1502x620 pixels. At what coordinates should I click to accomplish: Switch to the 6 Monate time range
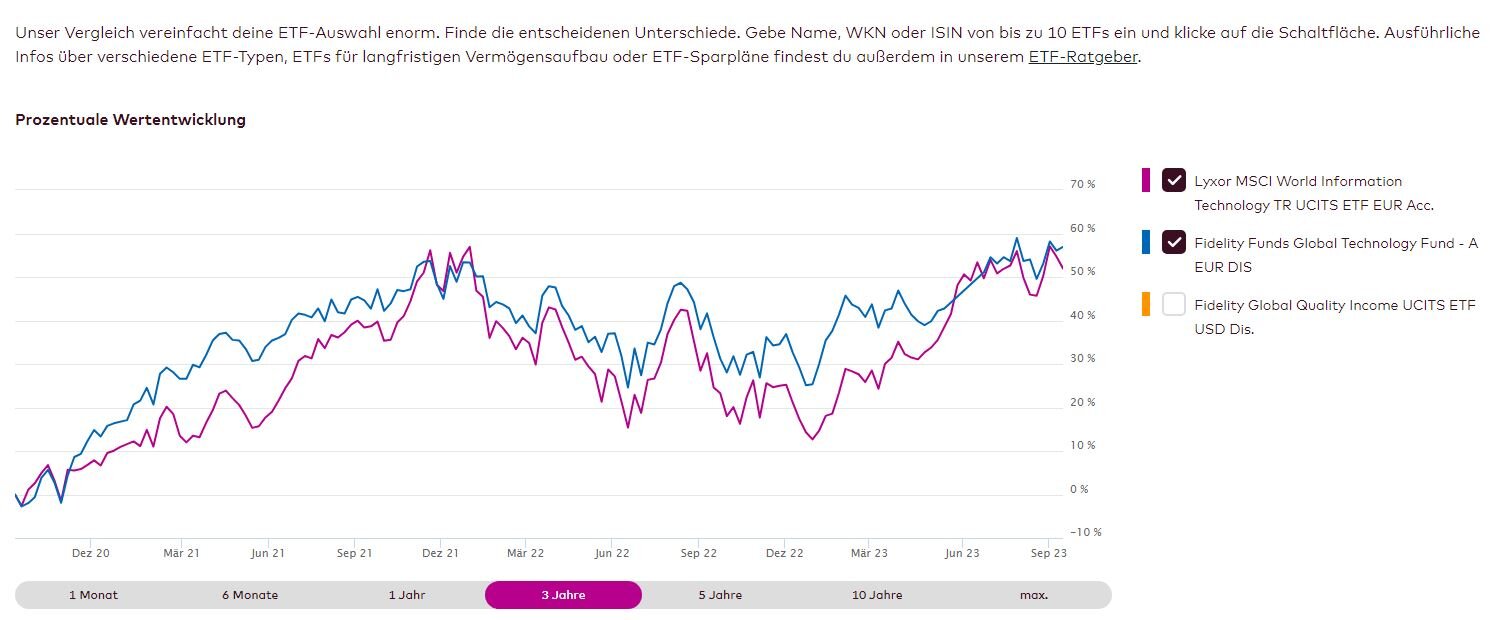pos(250,595)
